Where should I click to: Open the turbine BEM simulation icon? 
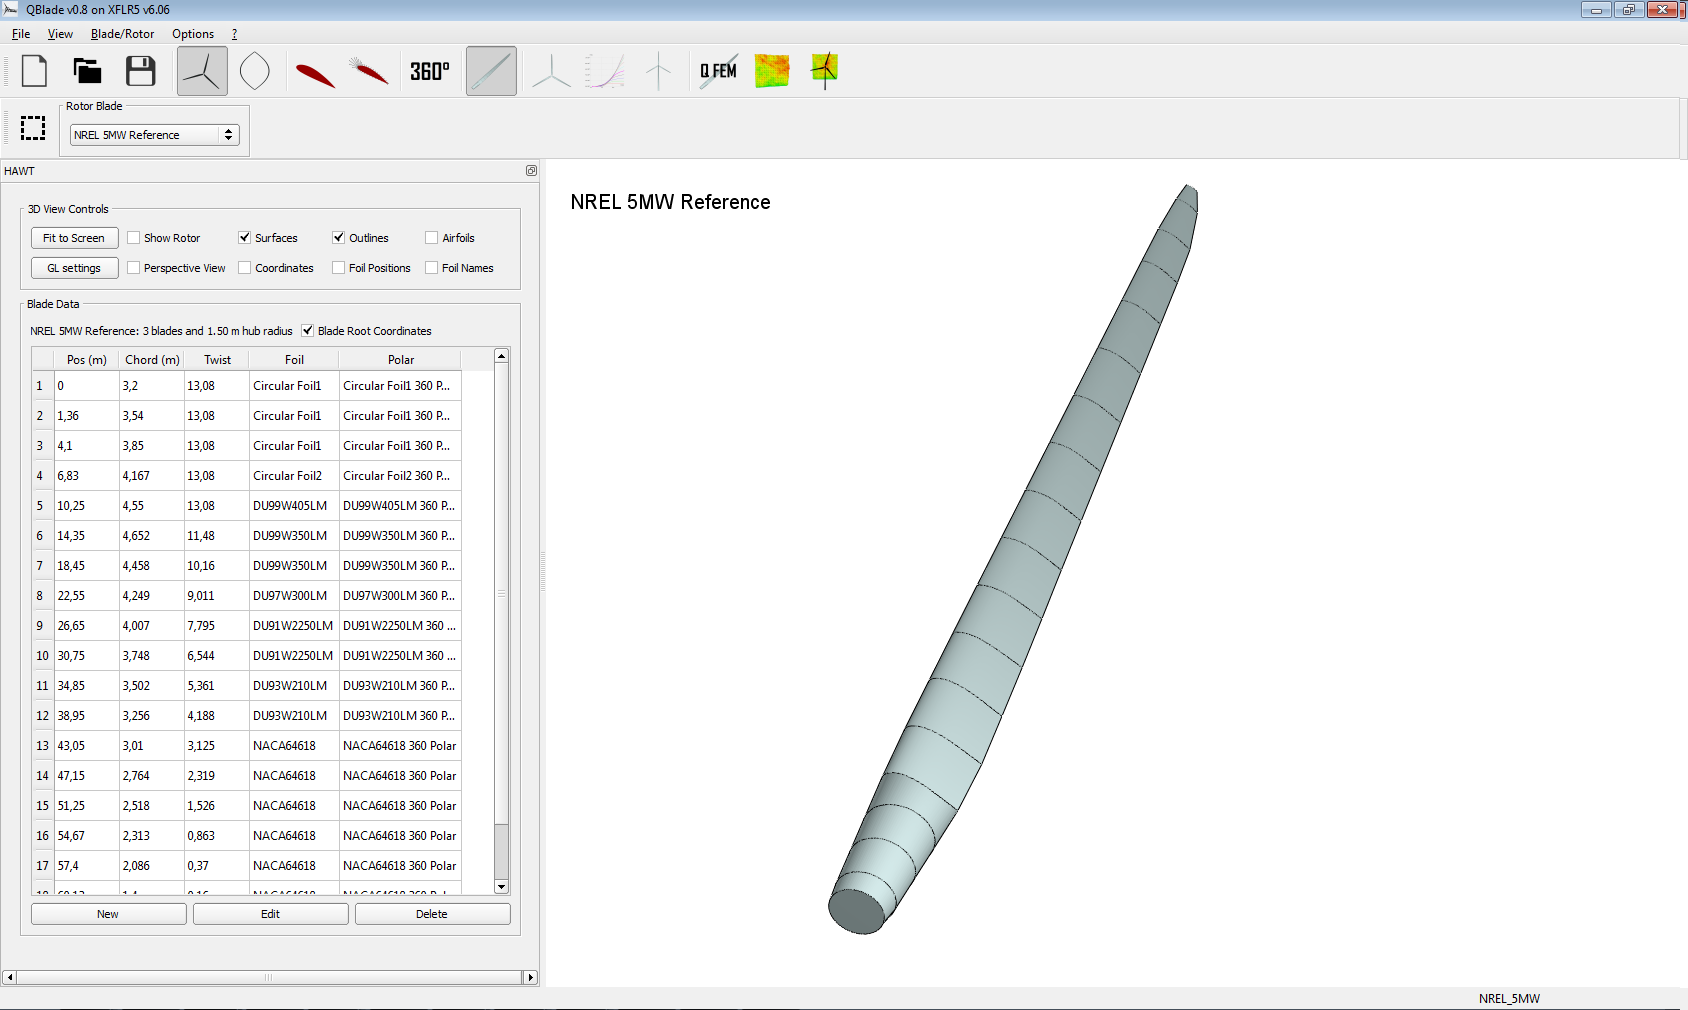(x=659, y=71)
